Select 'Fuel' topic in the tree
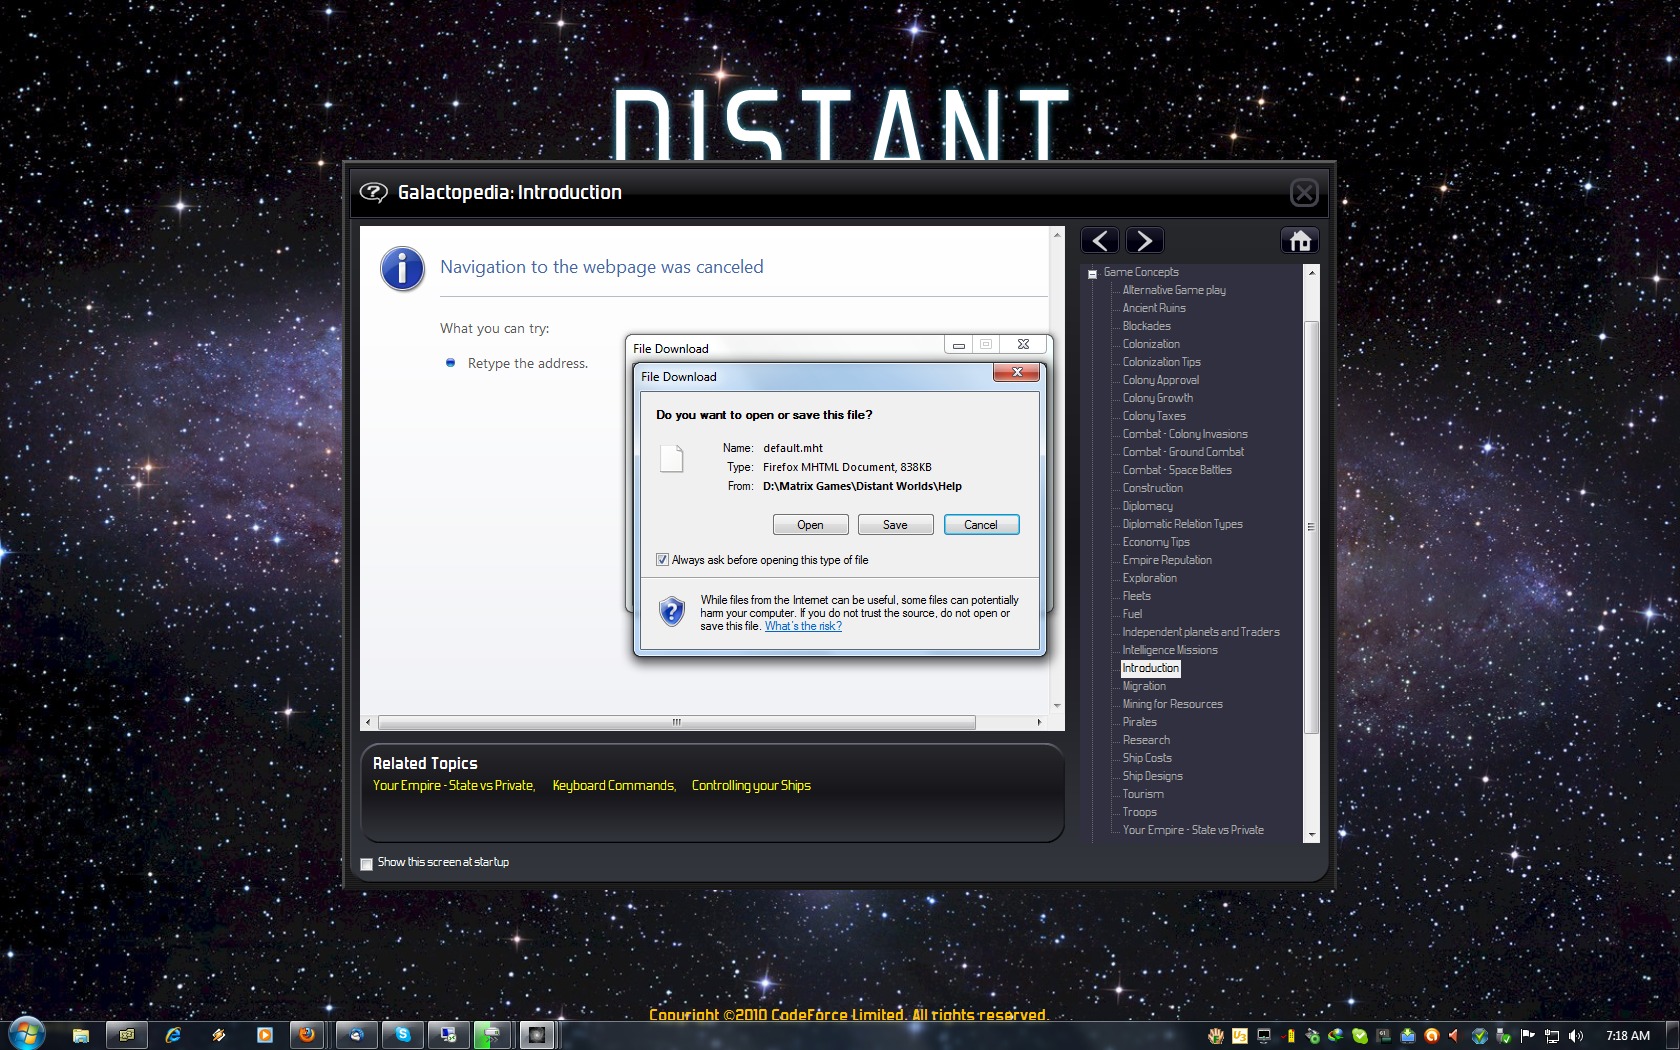 tap(1132, 614)
